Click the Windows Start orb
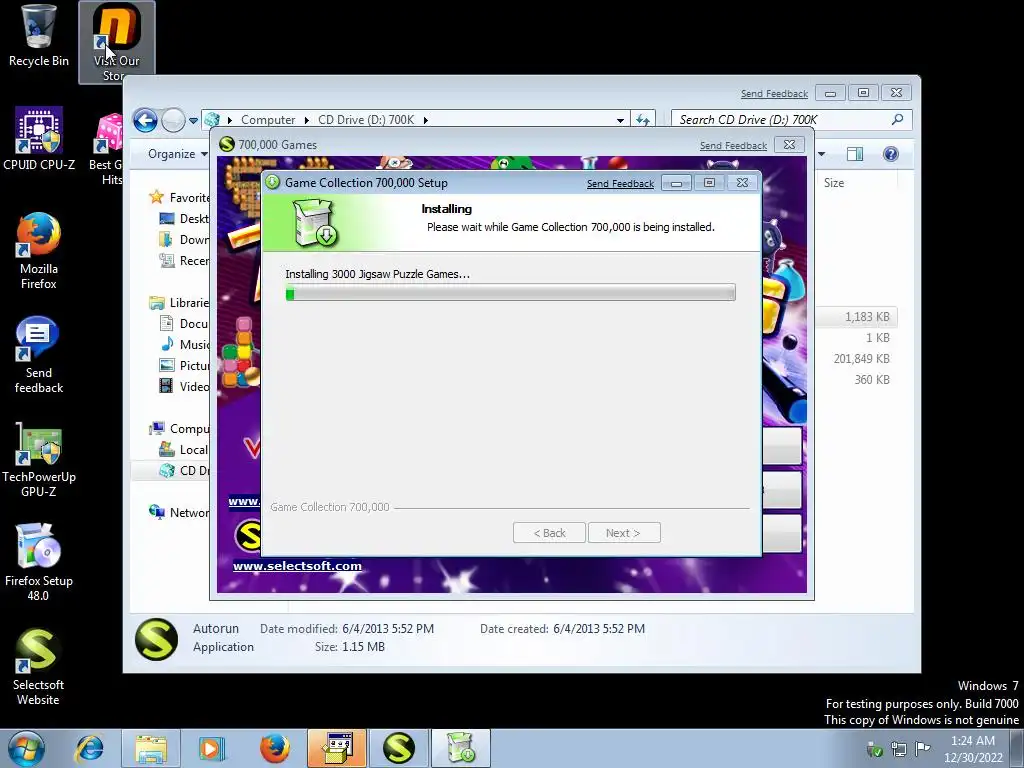This screenshot has width=1024, height=768. click(26, 748)
